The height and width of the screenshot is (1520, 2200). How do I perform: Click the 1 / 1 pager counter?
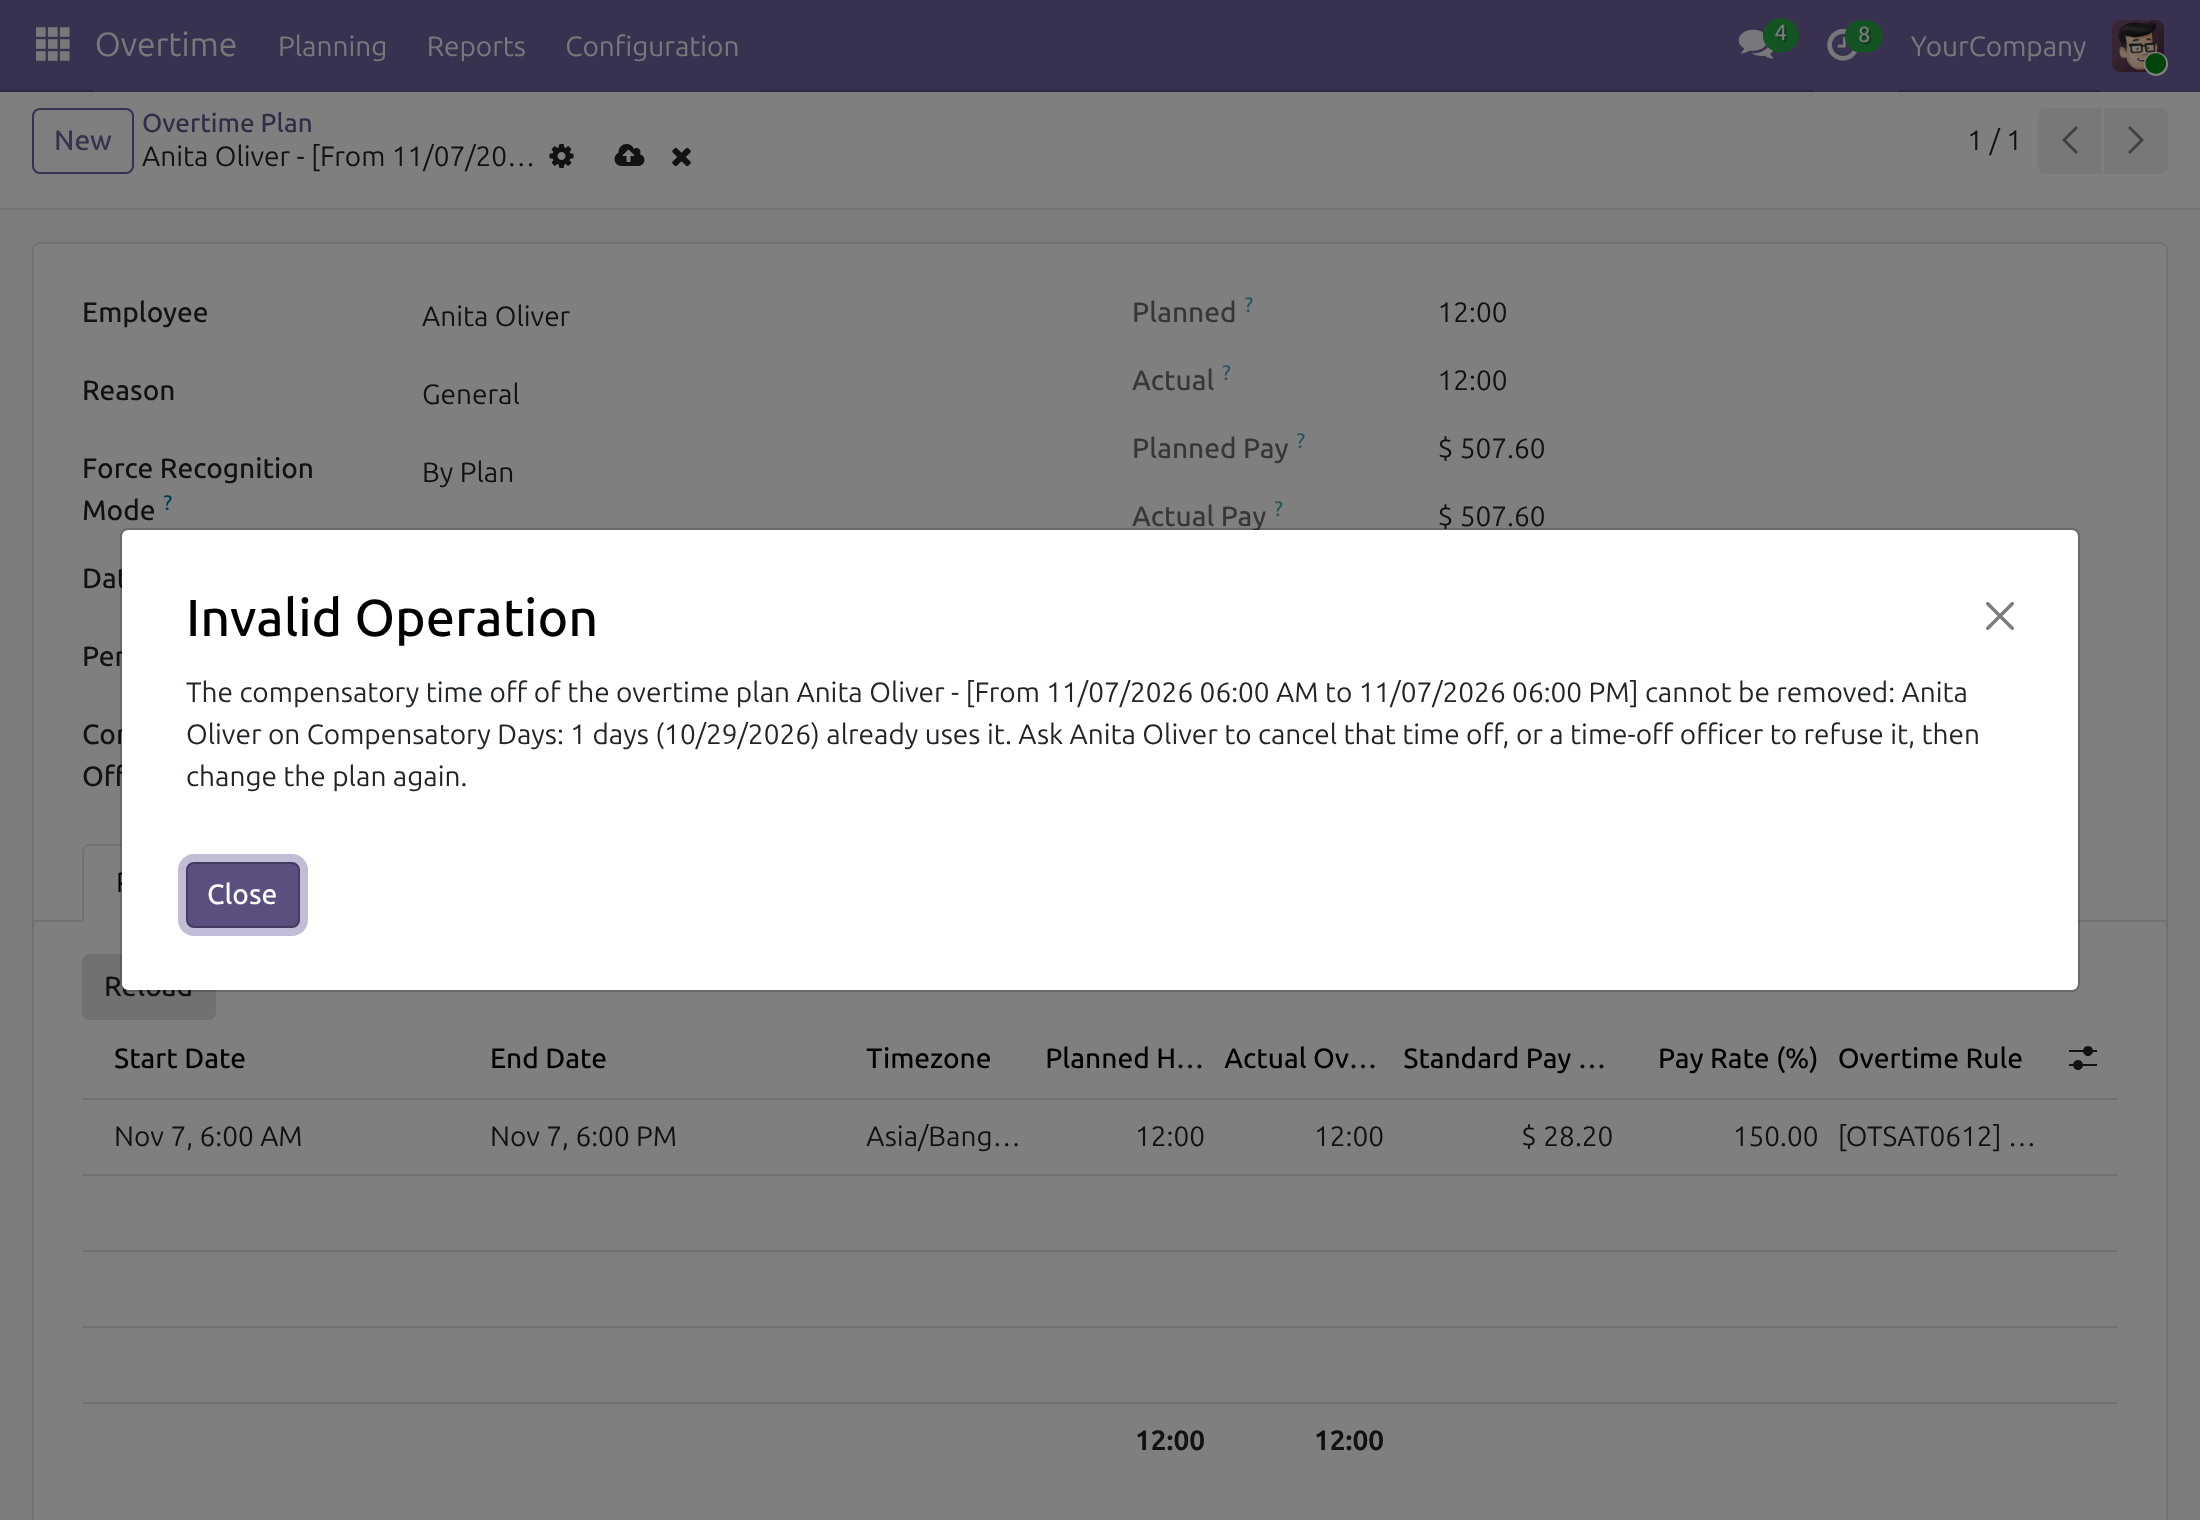(1994, 140)
